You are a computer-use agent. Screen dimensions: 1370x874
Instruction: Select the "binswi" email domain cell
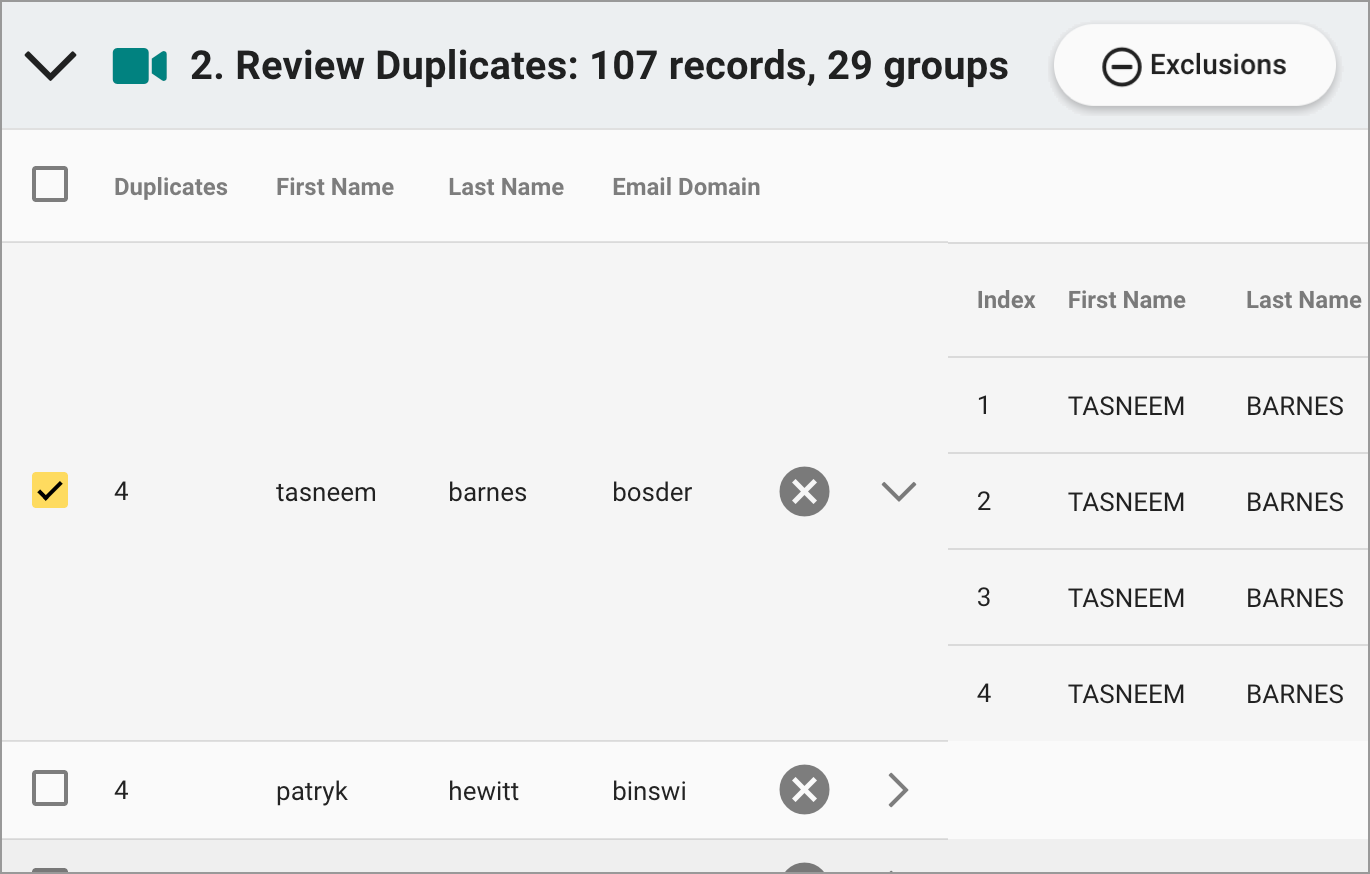pos(649,791)
